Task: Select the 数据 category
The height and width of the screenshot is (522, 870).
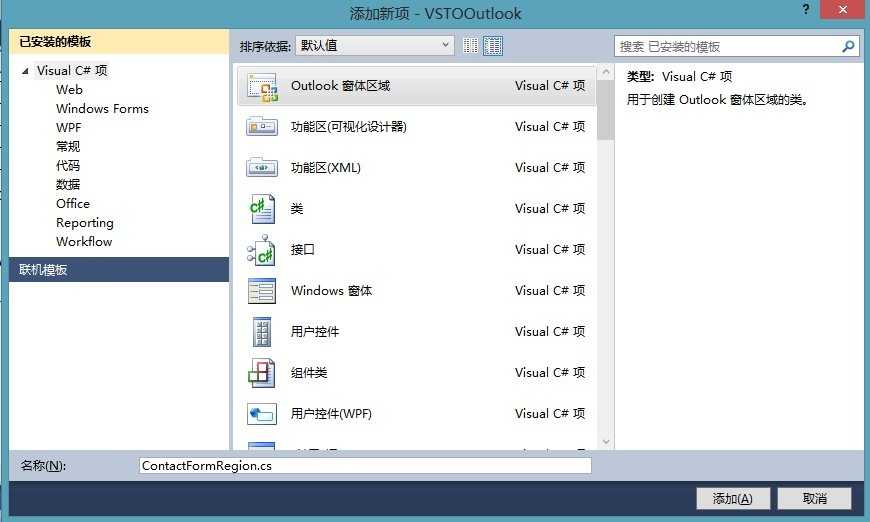Action: 68,184
